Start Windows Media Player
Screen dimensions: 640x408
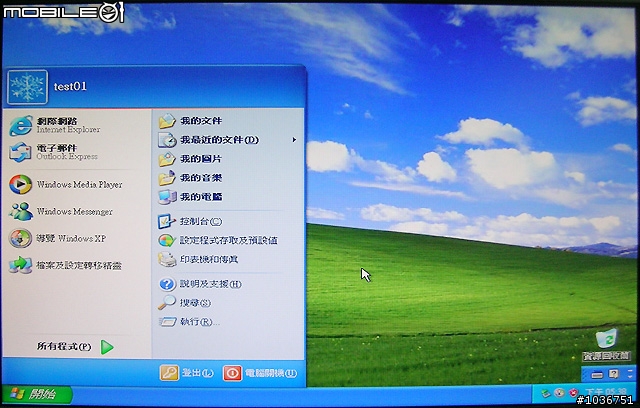[x=66, y=184]
